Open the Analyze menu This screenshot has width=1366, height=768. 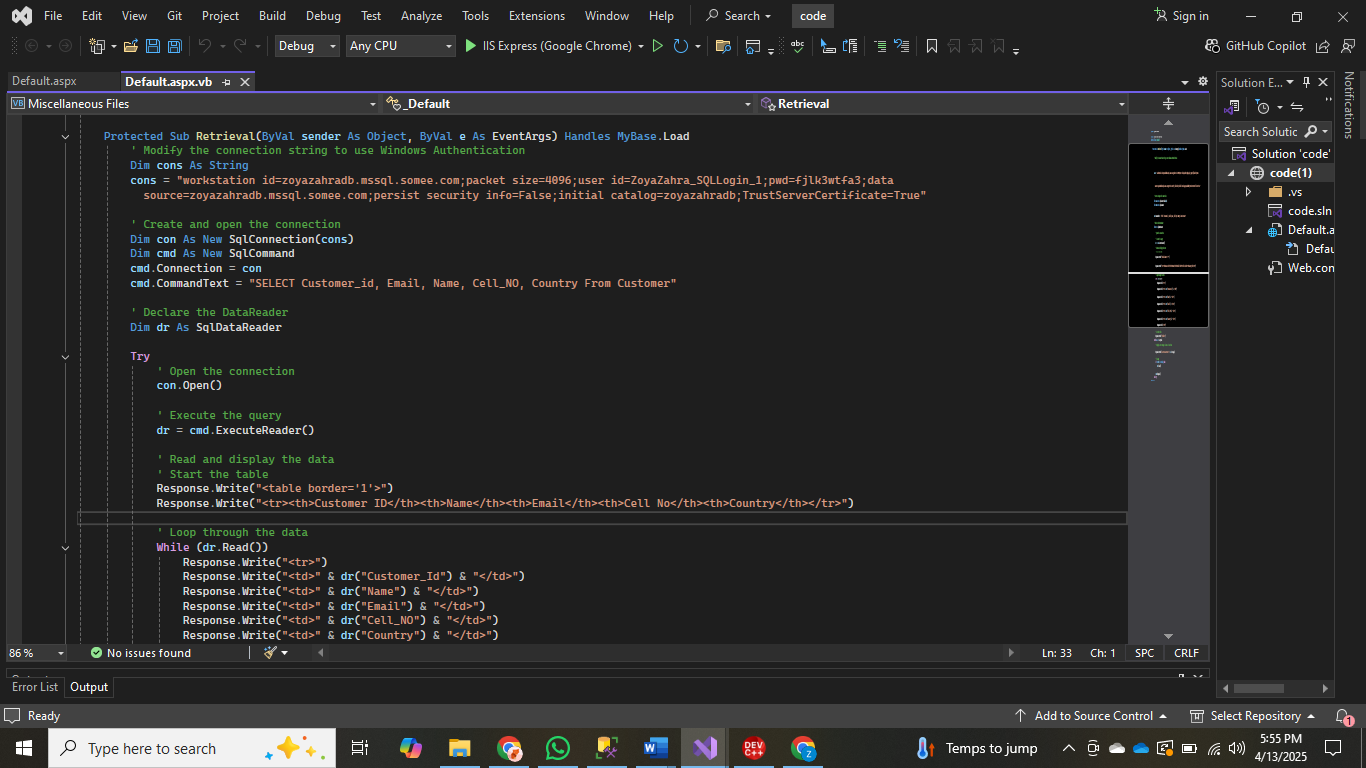(421, 16)
